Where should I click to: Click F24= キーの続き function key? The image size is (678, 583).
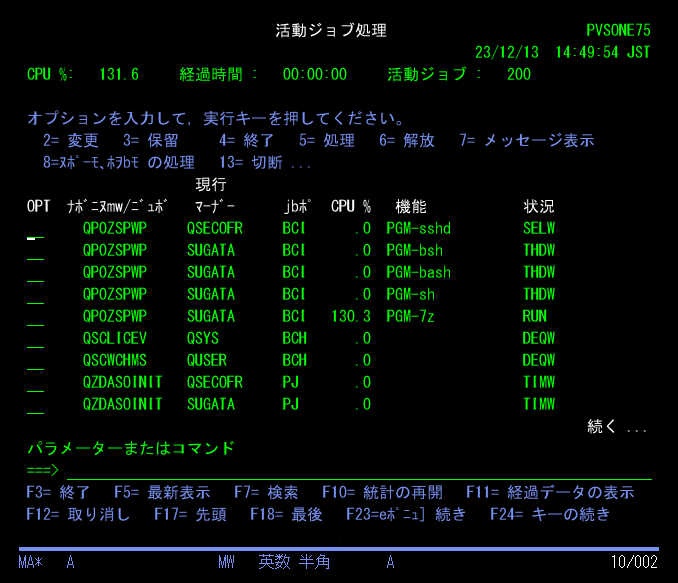pyautogui.click(x=550, y=514)
